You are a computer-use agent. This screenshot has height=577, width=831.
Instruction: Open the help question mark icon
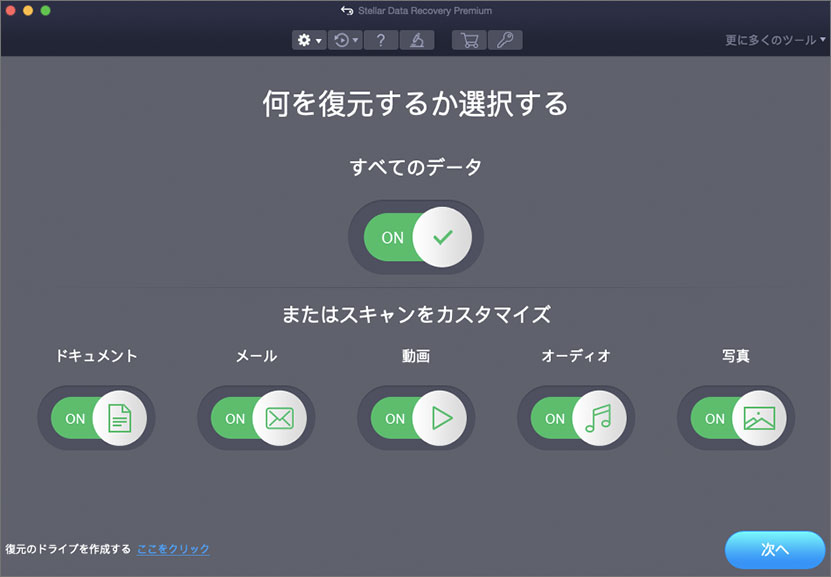point(380,40)
